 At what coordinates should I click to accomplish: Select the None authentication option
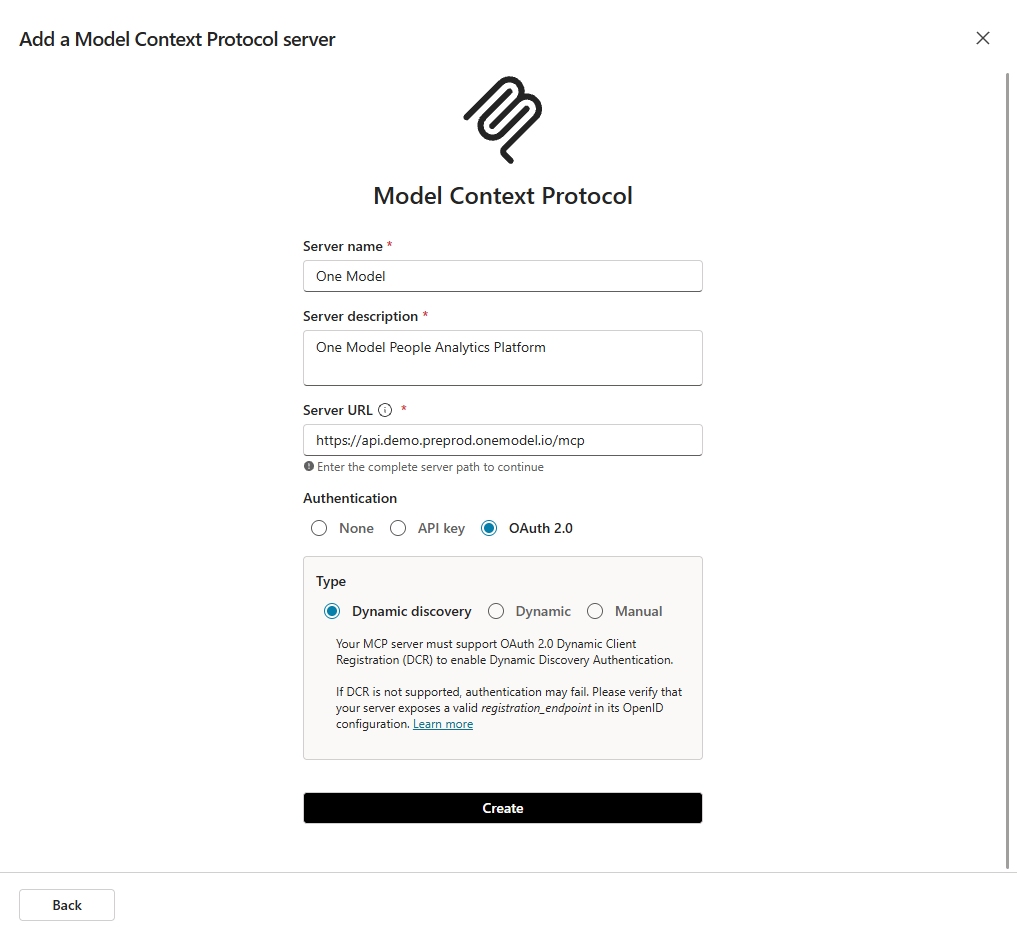pyautogui.click(x=319, y=528)
